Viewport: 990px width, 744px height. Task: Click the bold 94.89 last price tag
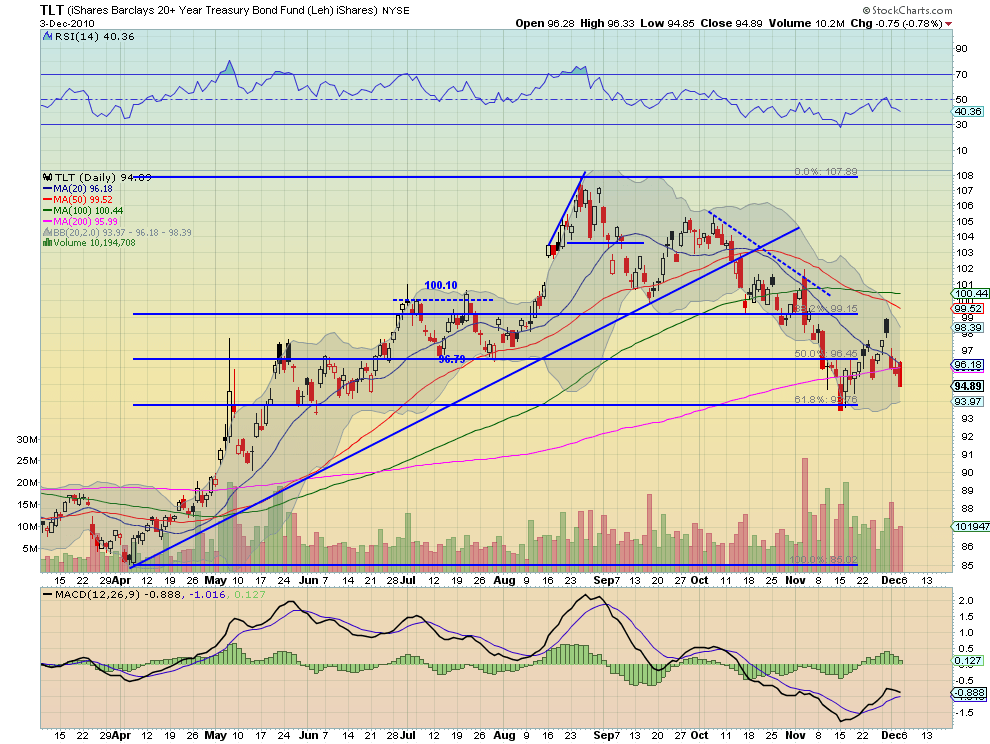click(968, 387)
